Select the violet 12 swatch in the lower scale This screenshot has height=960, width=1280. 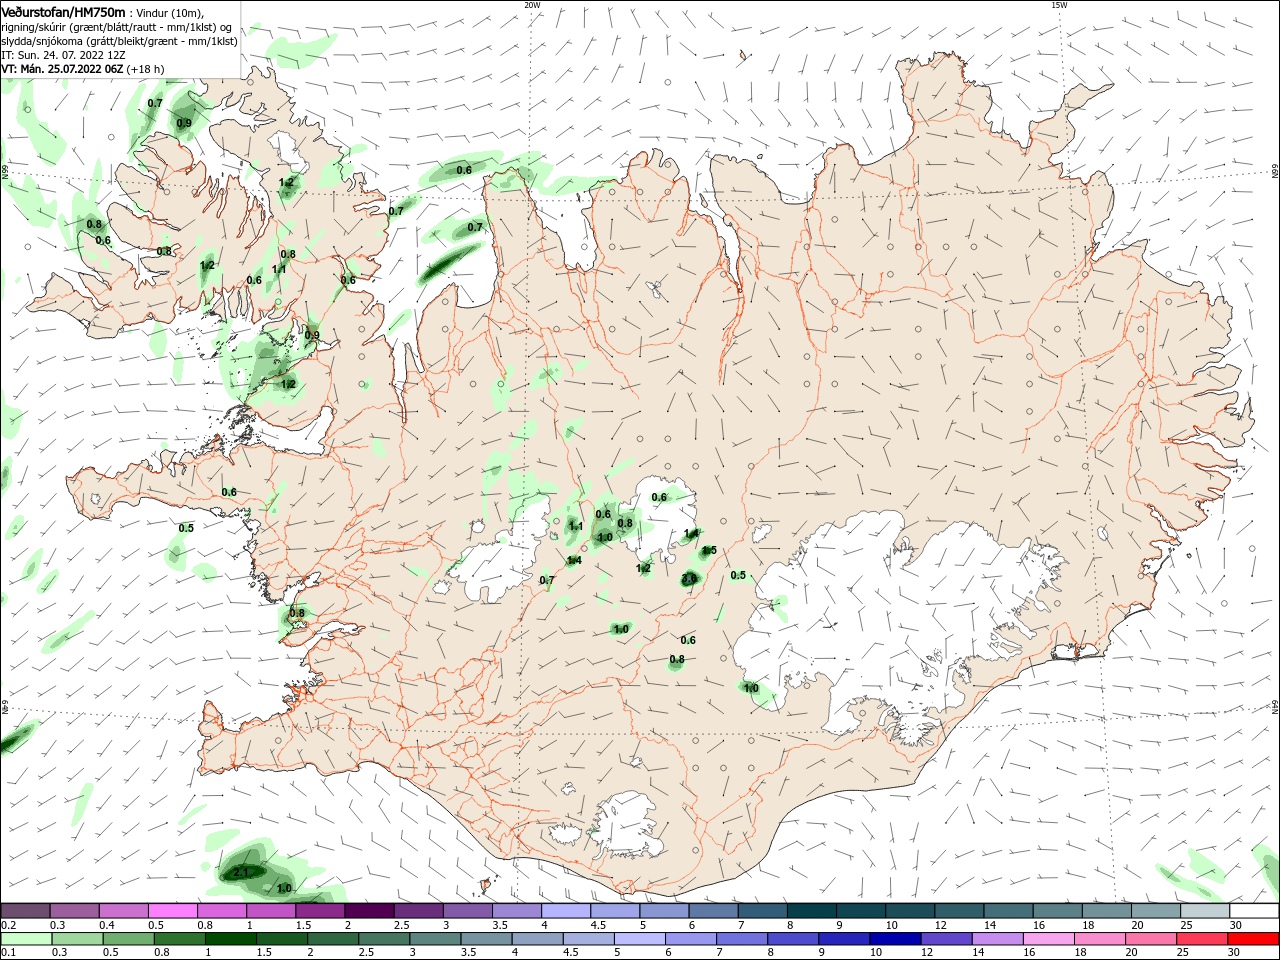coord(946,939)
